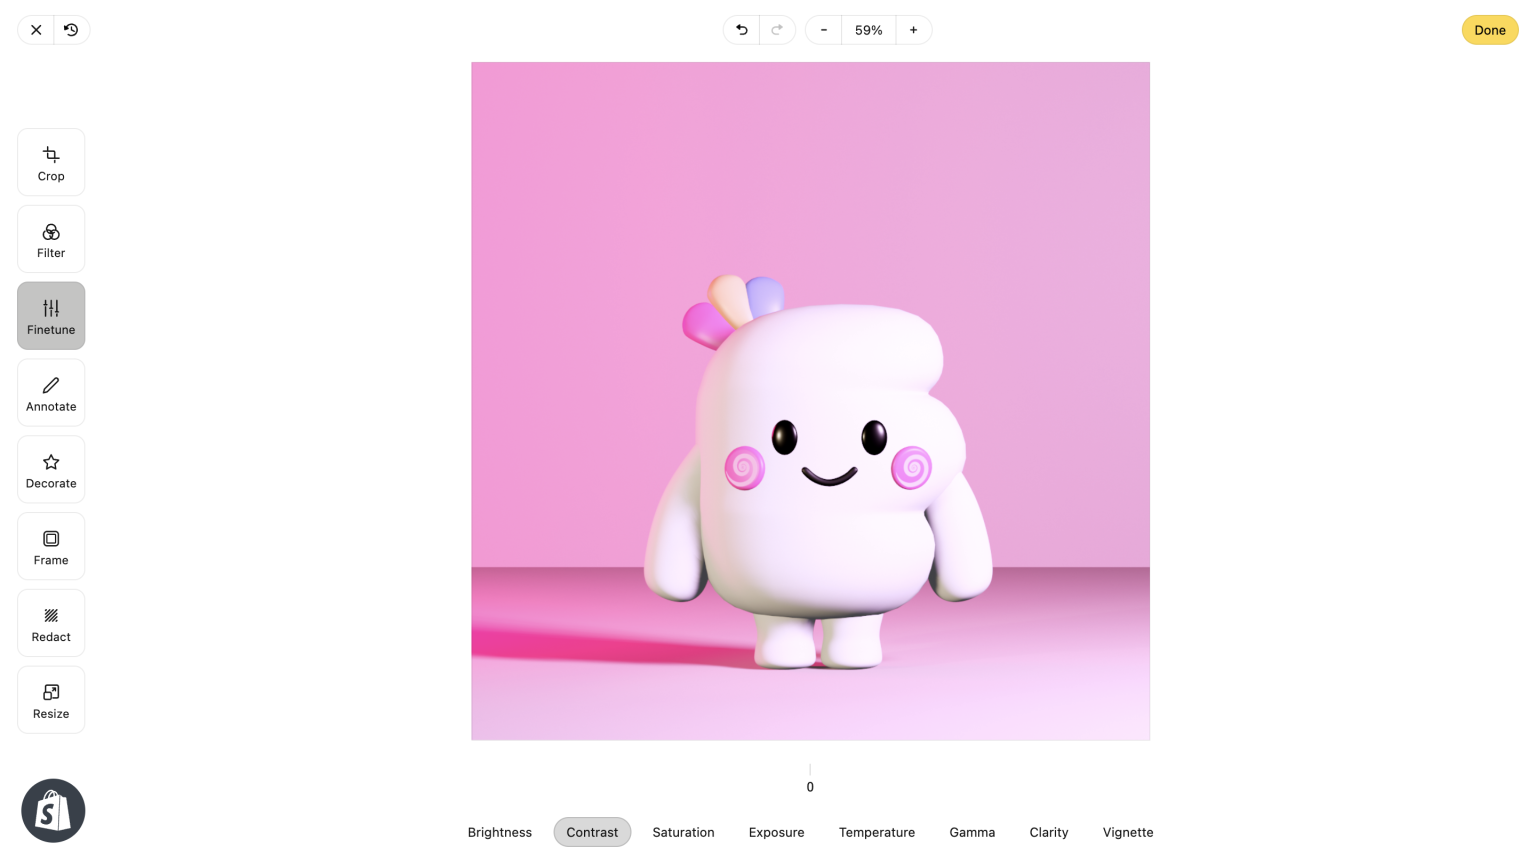Open the Vignette adjustment
1536x864 pixels.
tap(1128, 832)
